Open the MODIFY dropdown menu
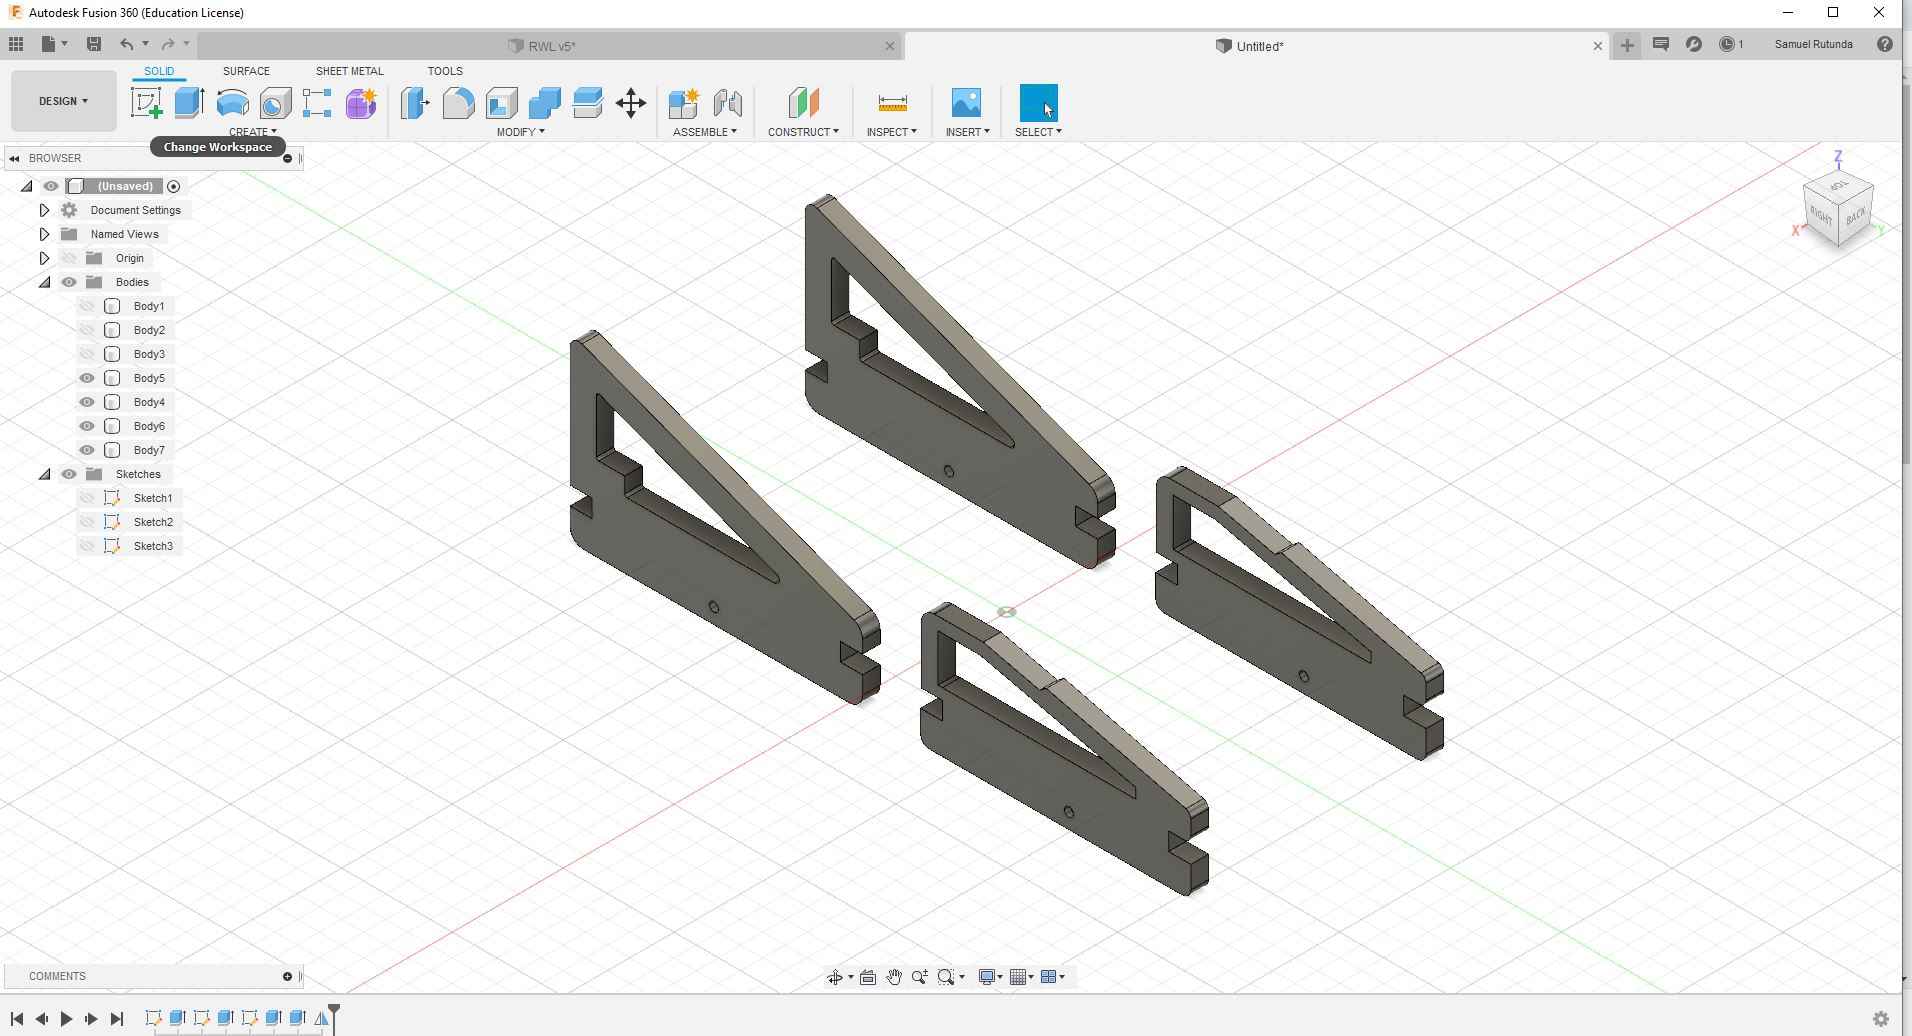 pyautogui.click(x=520, y=132)
